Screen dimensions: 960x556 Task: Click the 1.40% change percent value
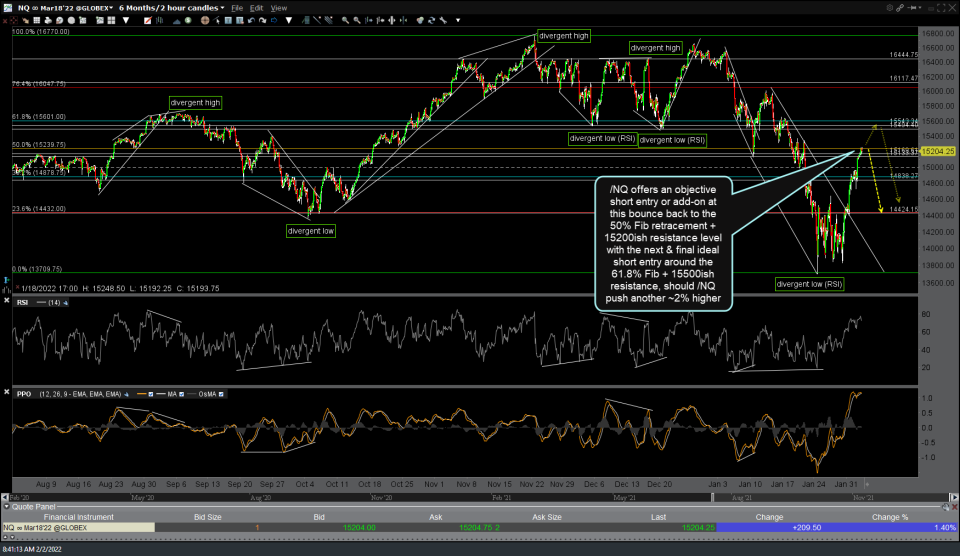point(944,527)
